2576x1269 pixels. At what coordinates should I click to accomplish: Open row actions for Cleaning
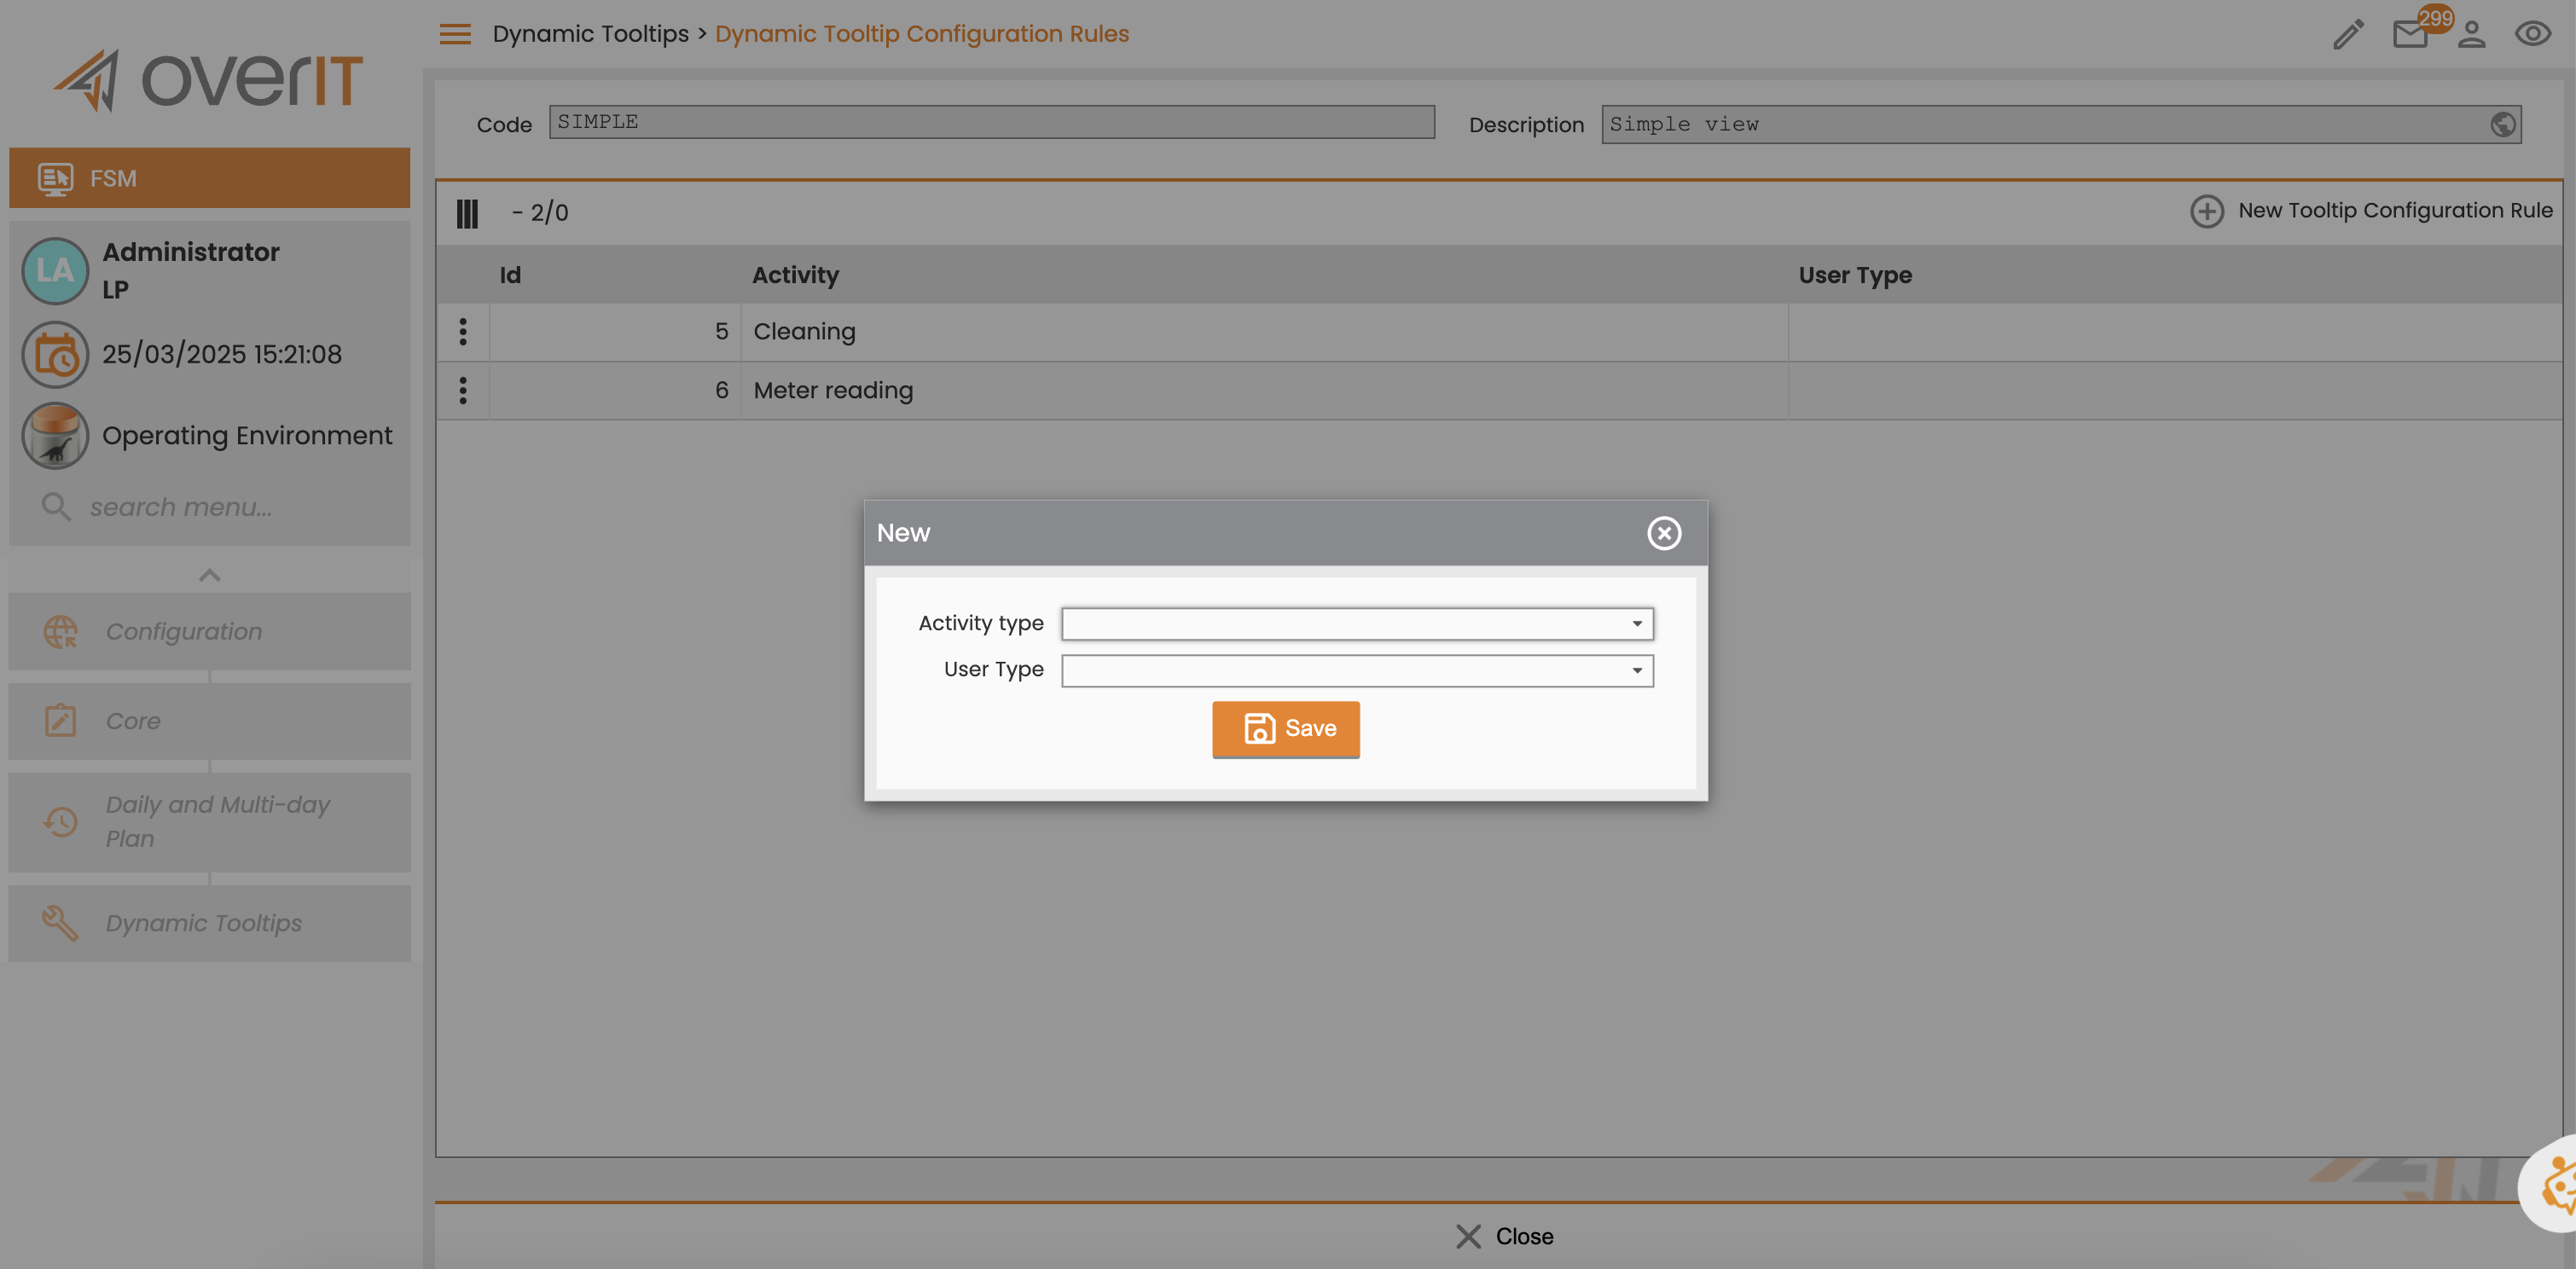[x=463, y=332]
